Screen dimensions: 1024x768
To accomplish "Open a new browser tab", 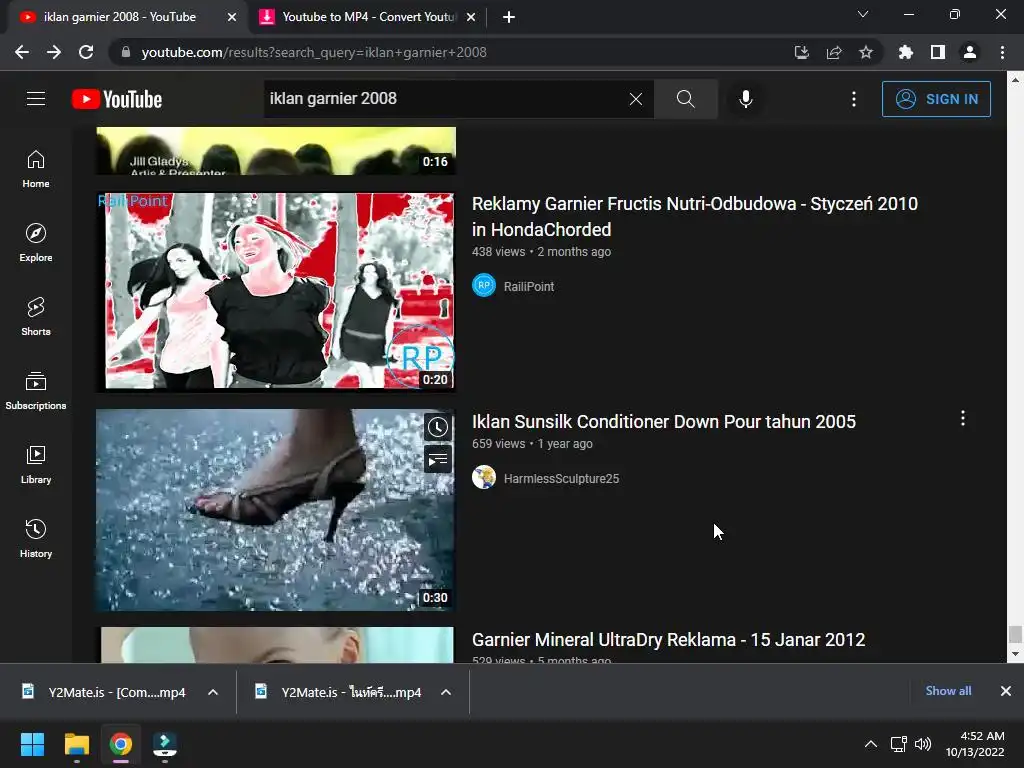I will click(509, 17).
